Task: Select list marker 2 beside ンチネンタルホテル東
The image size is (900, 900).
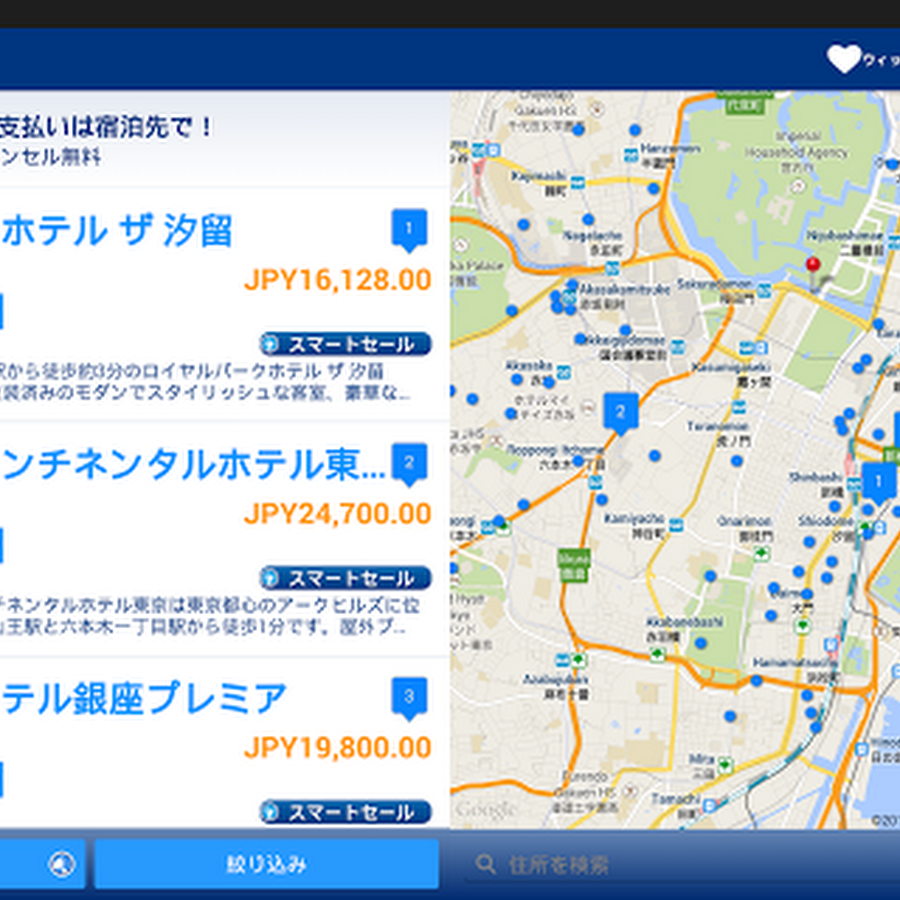Action: pos(409,464)
